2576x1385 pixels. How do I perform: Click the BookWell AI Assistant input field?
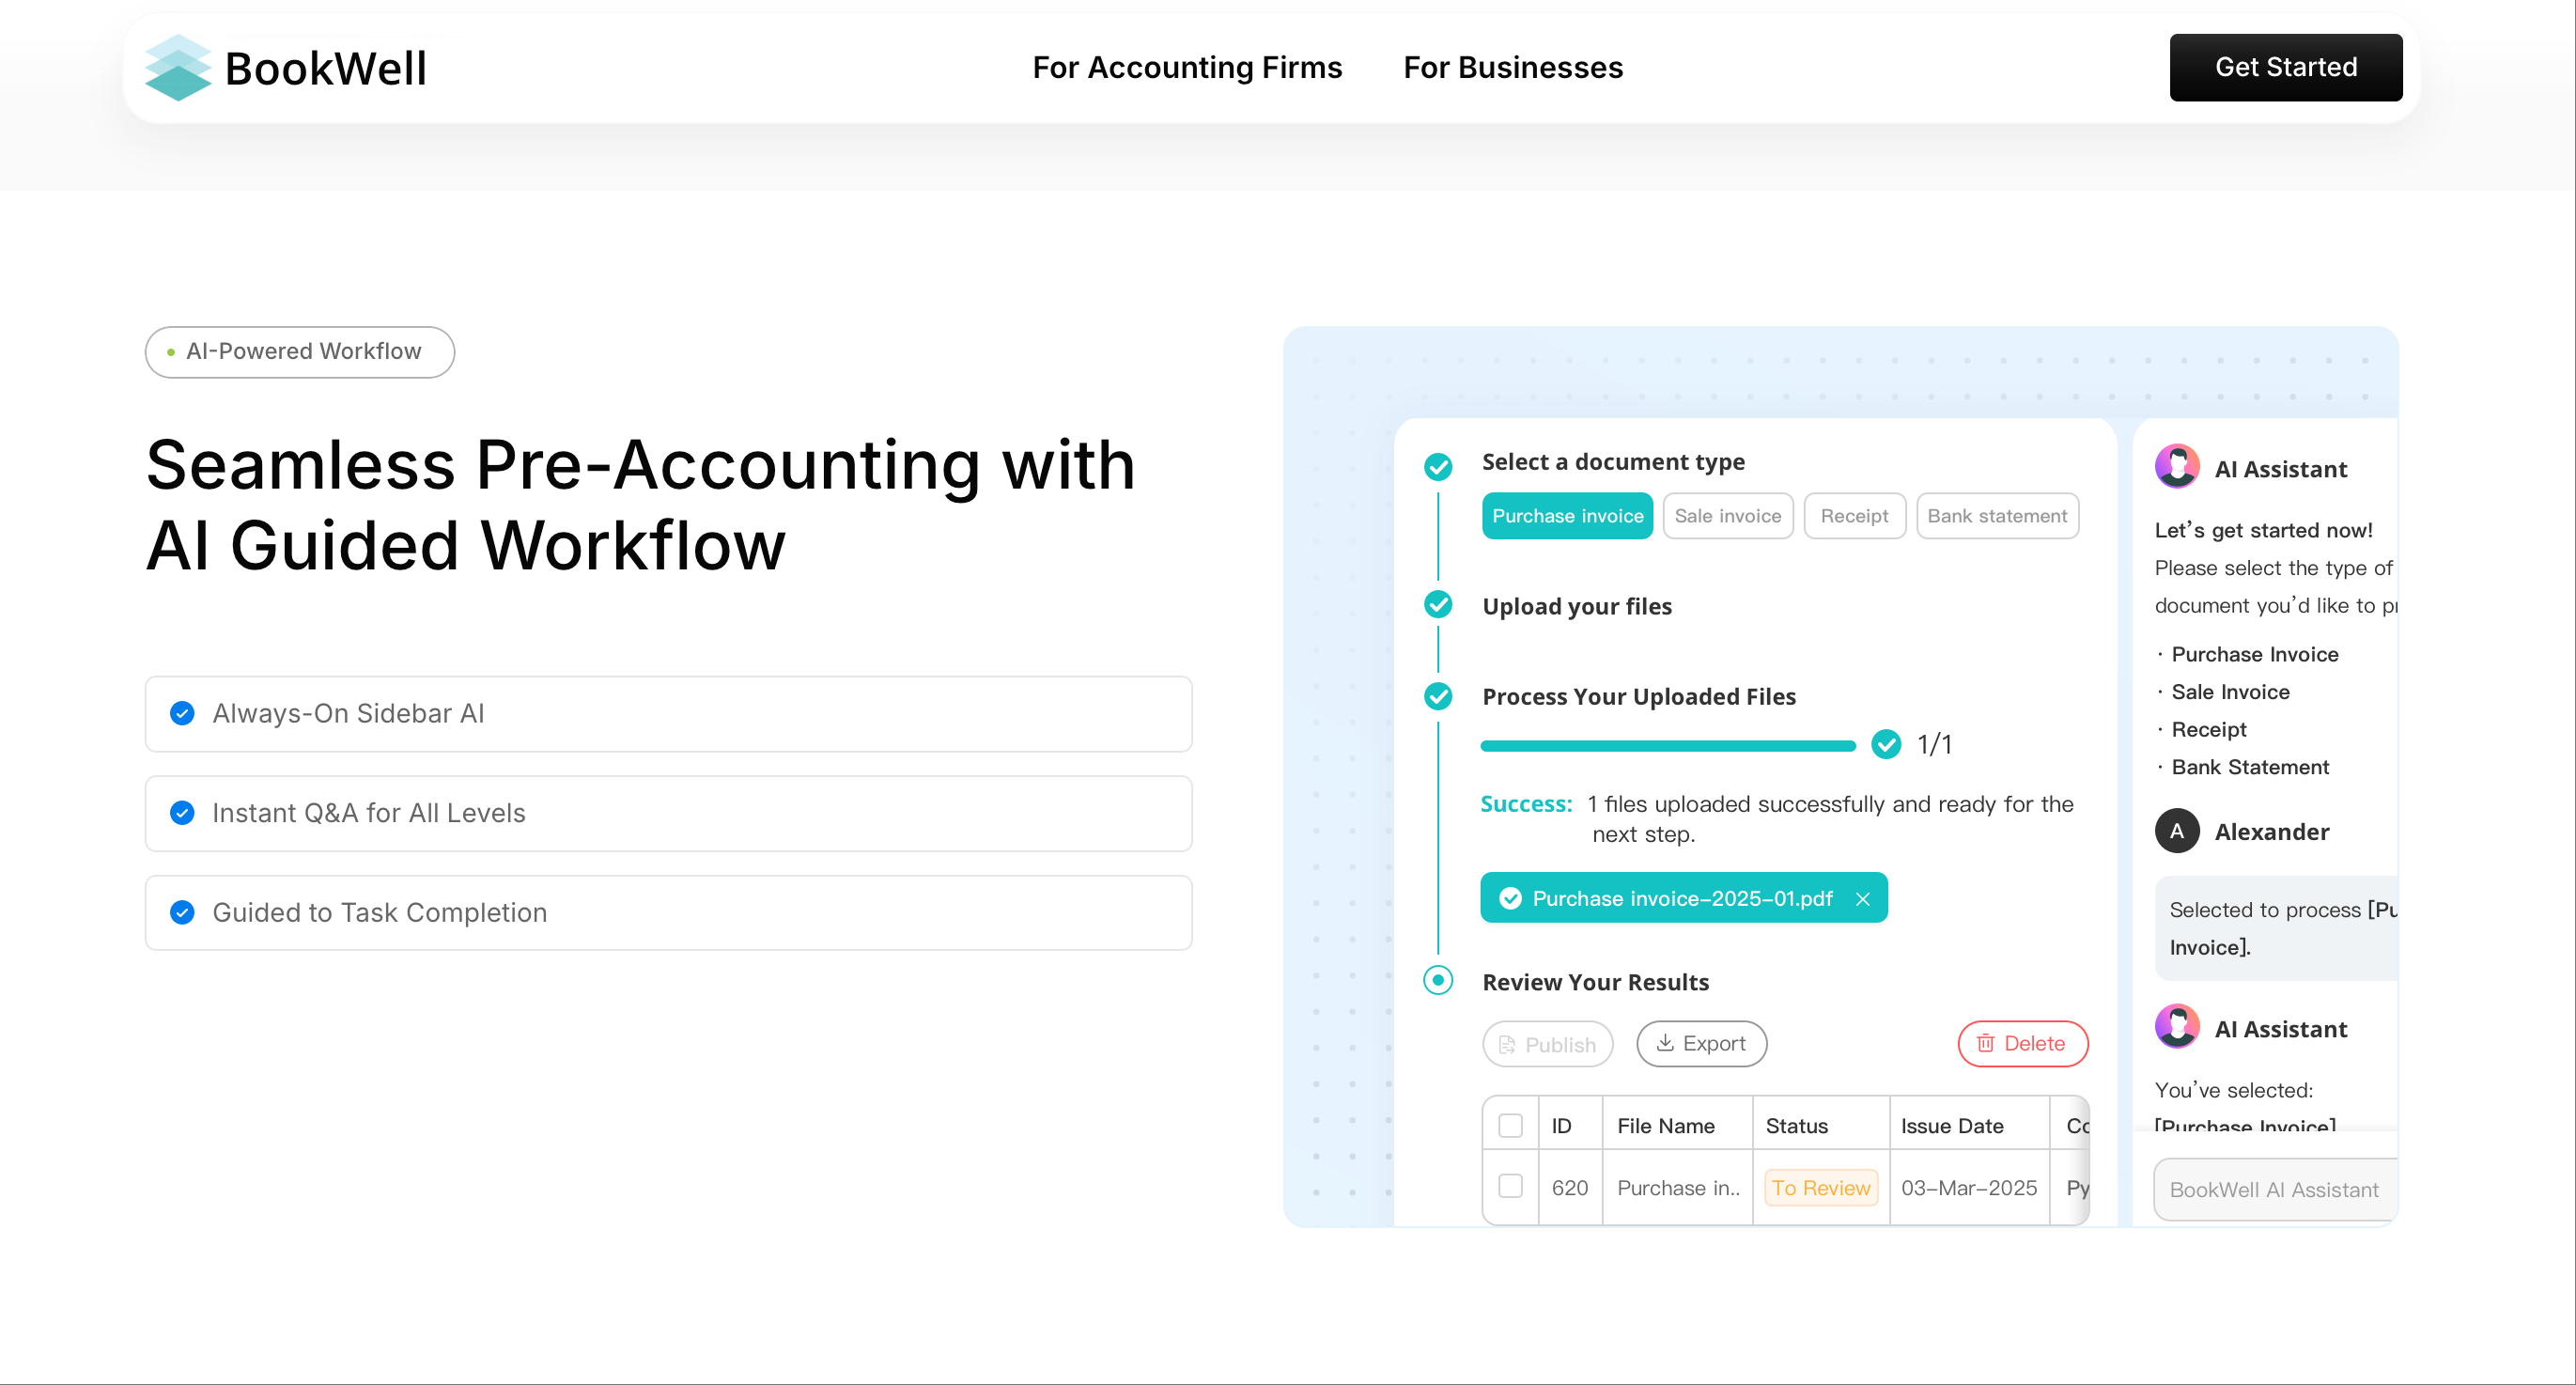(x=2275, y=1190)
